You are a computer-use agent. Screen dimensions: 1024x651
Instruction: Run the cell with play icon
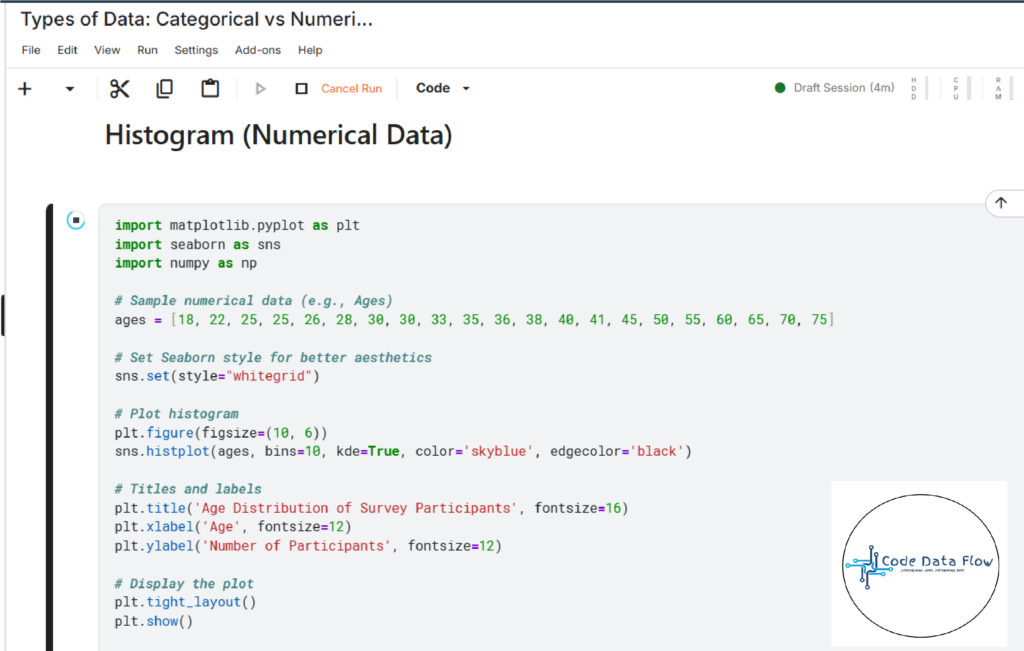(261, 88)
